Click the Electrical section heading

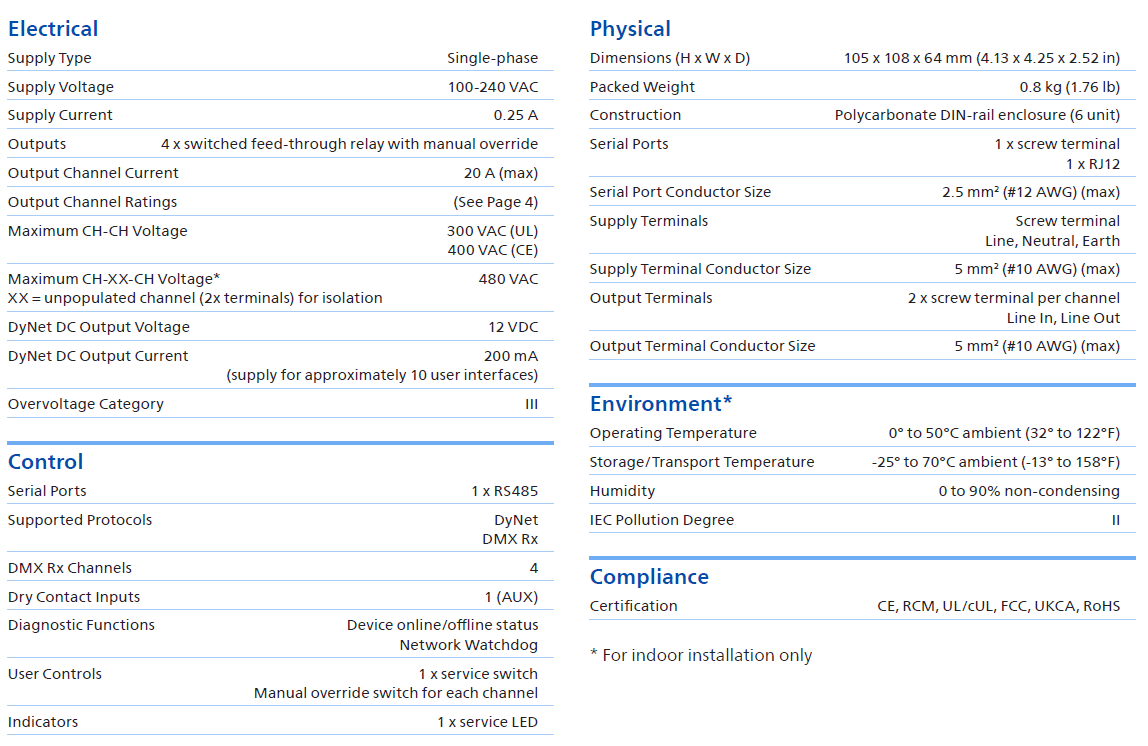53,29
